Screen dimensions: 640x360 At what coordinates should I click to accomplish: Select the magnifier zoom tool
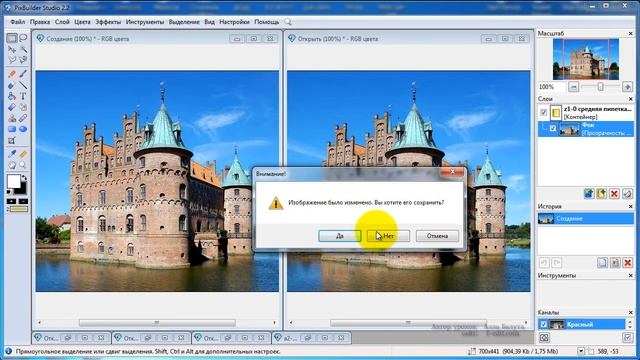(23, 165)
